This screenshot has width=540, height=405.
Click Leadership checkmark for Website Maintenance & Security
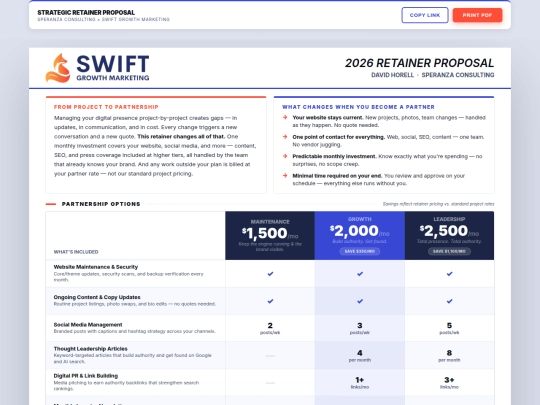tap(449, 274)
